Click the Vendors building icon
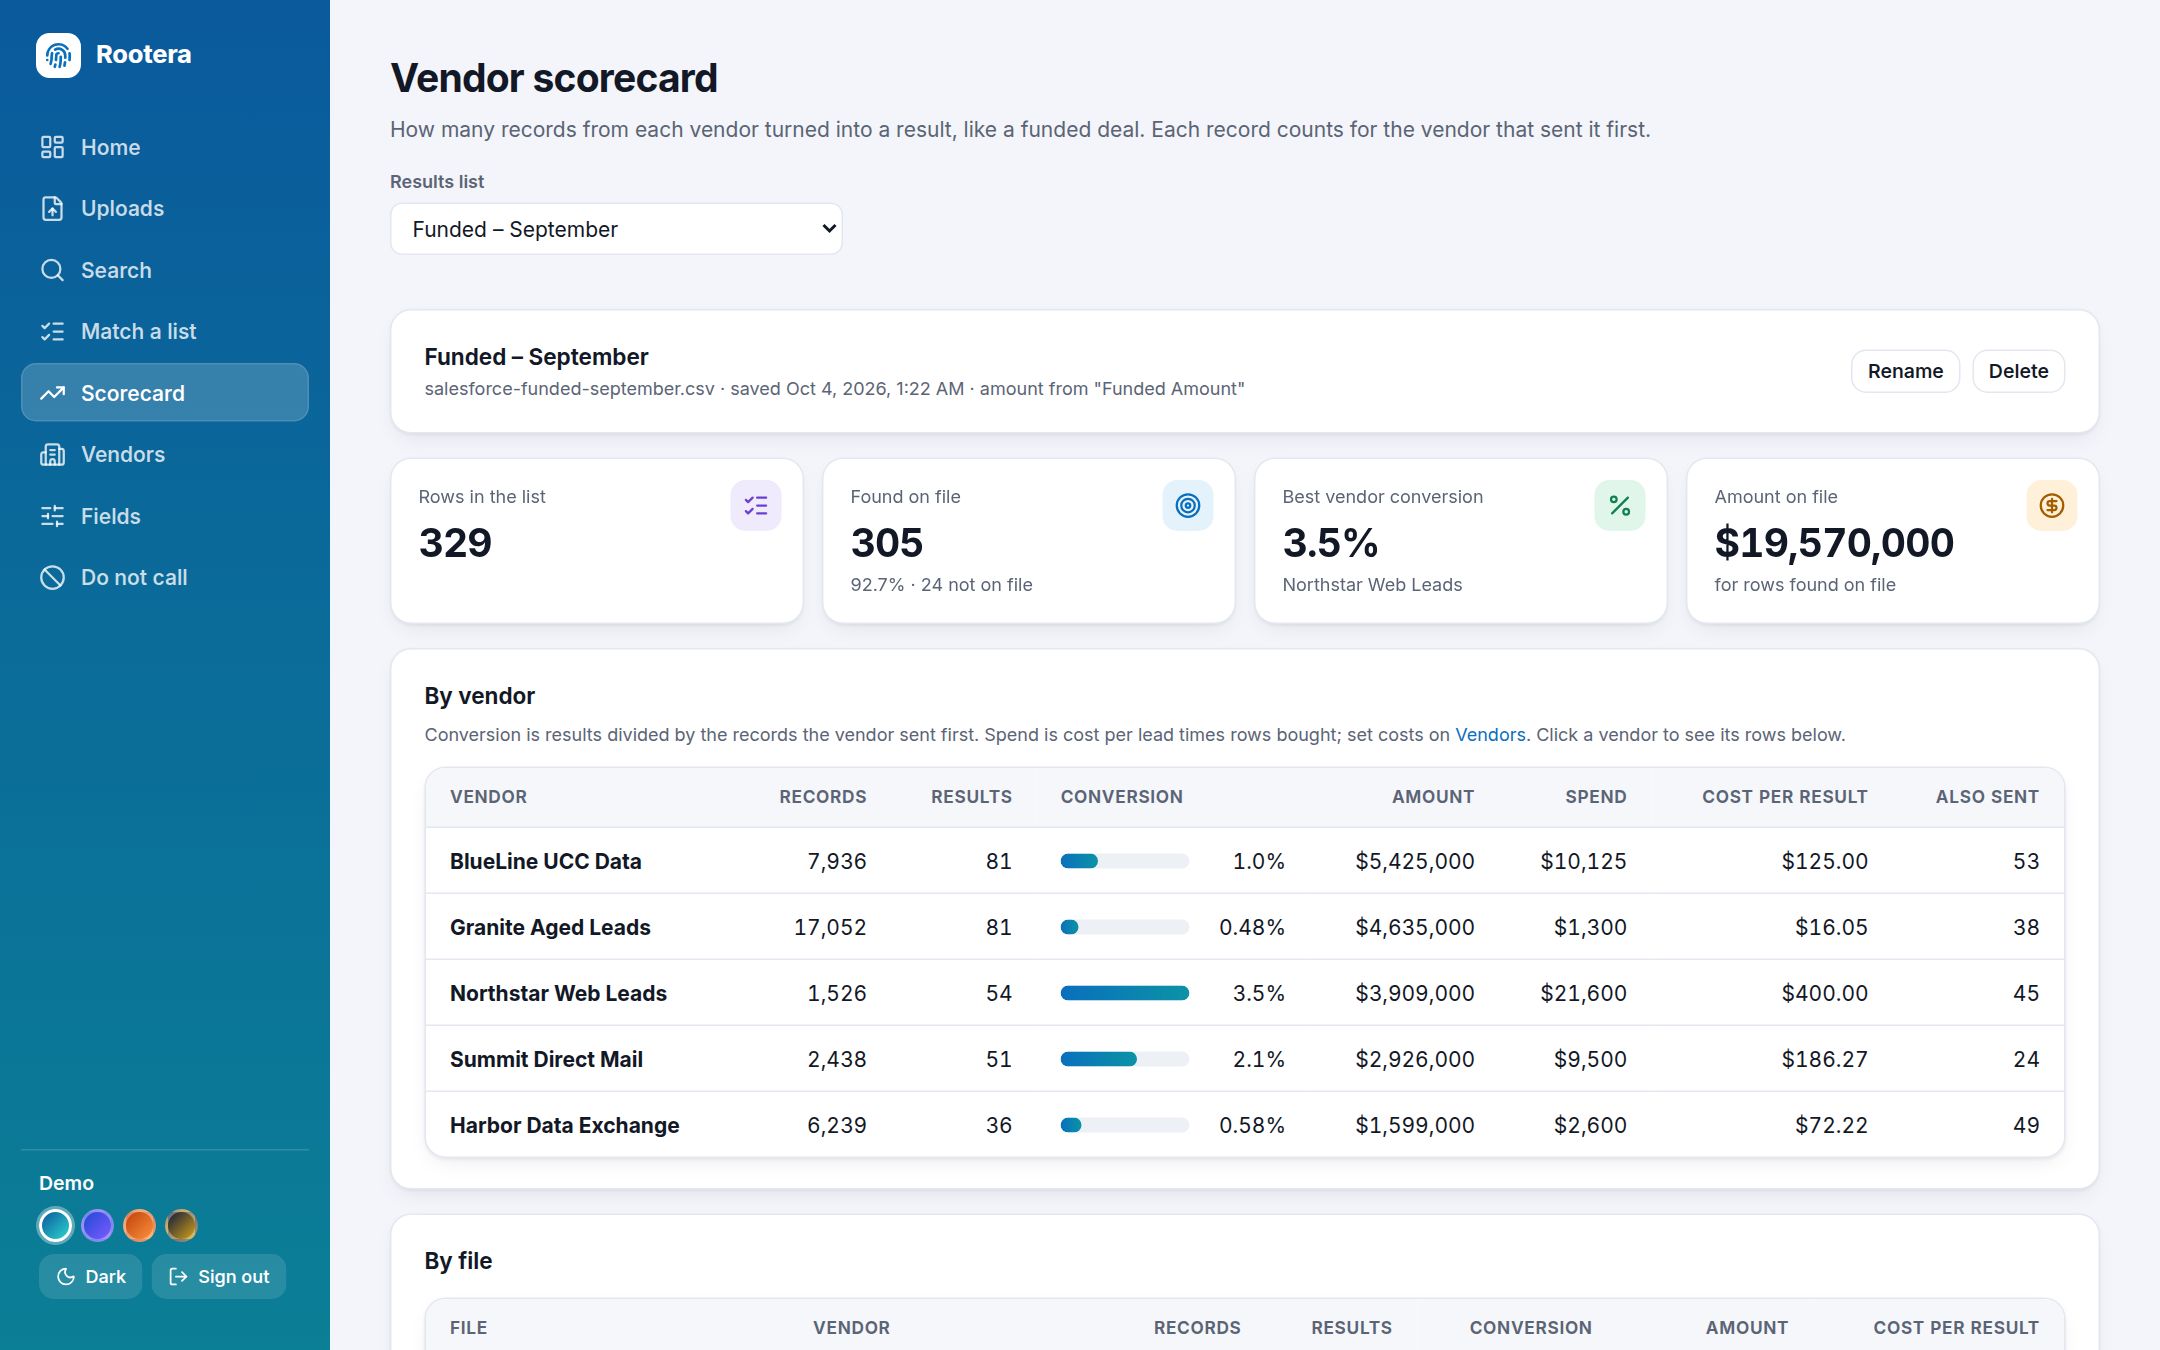Screen dimensions: 2160x1350 pyautogui.click(x=52, y=454)
